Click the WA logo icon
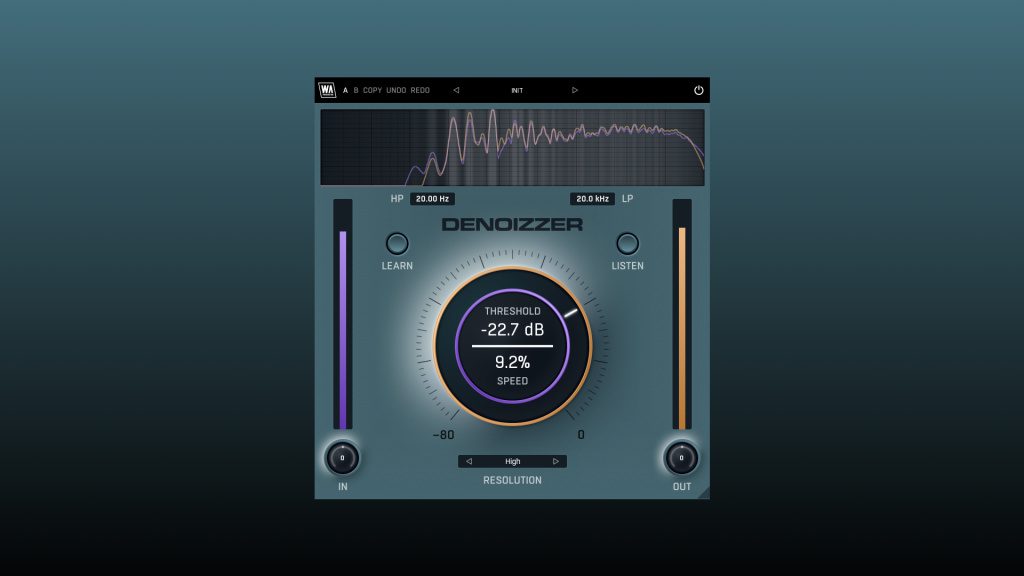The width and height of the screenshot is (1024, 576). 327,90
